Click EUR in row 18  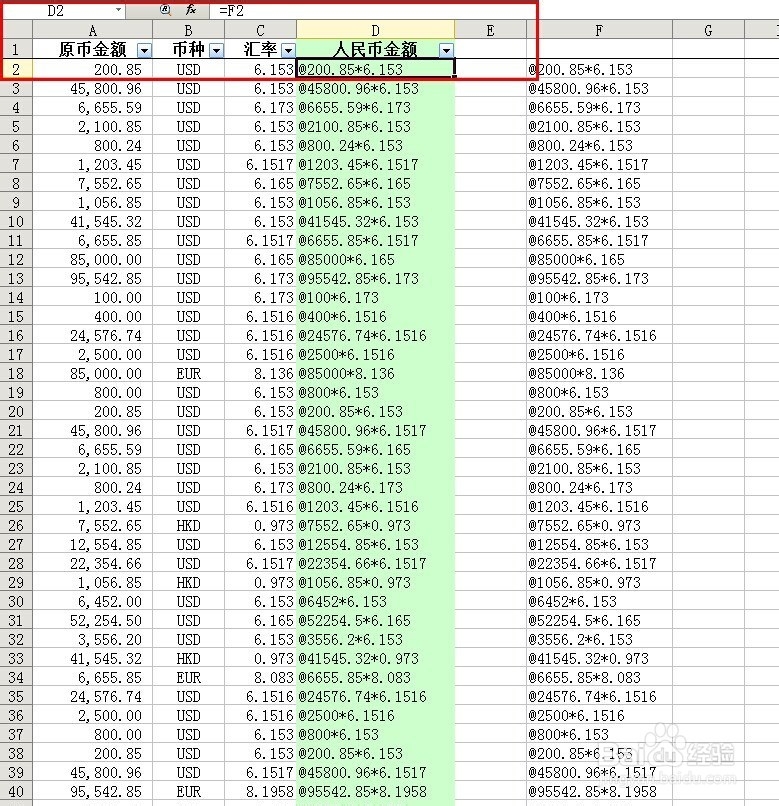pos(188,374)
